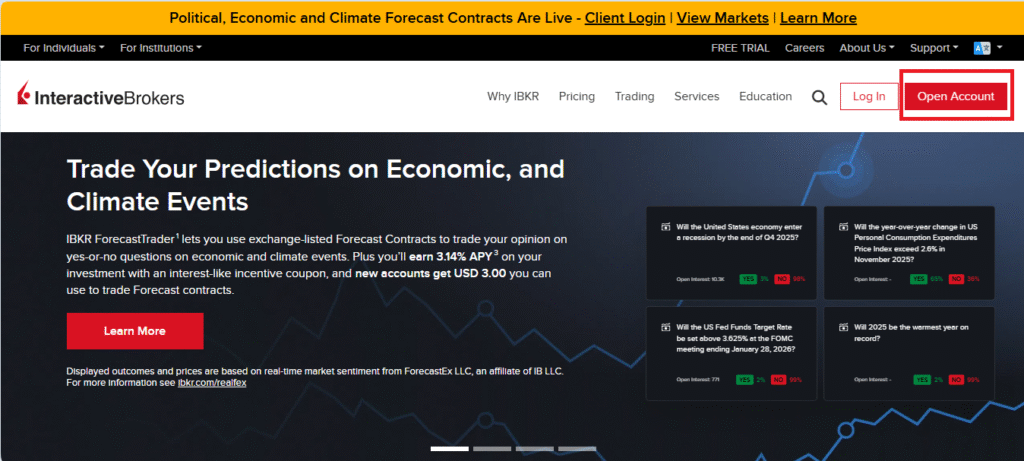Go to the third carousel slide indicator
The width and height of the screenshot is (1024, 461).
pyautogui.click(x=534, y=449)
